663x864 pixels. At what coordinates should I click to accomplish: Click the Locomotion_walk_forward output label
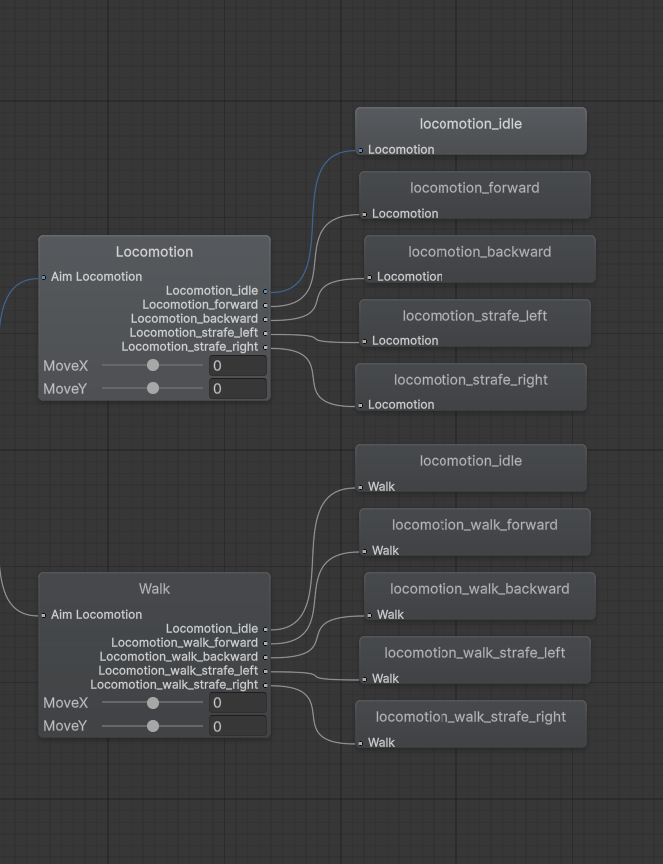(x=185, y=642)
